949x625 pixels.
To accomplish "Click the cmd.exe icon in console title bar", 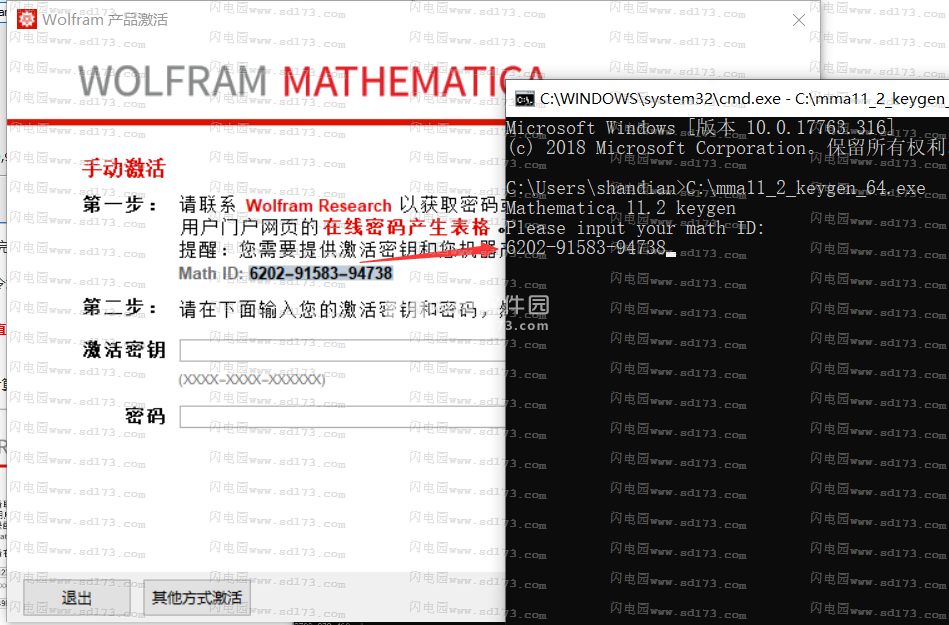I will 524,99.
